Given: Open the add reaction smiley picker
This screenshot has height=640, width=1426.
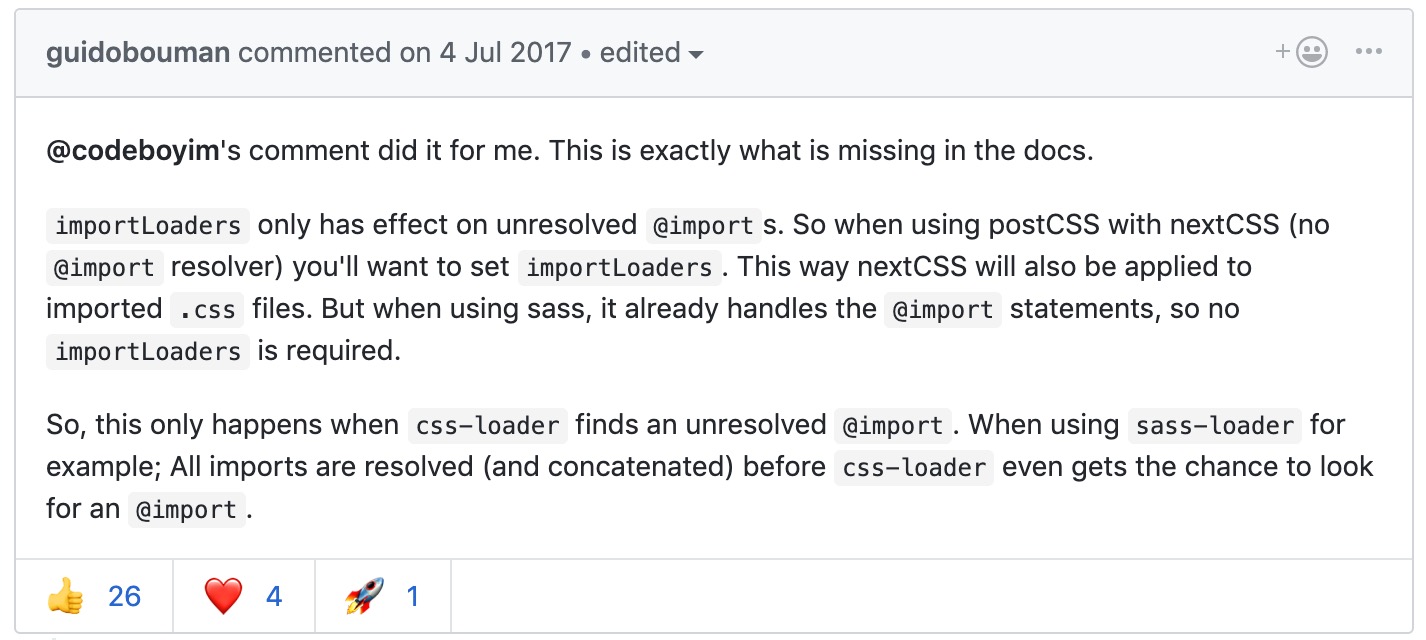Looking at the screenshot, I should (x=1302, y=52).
